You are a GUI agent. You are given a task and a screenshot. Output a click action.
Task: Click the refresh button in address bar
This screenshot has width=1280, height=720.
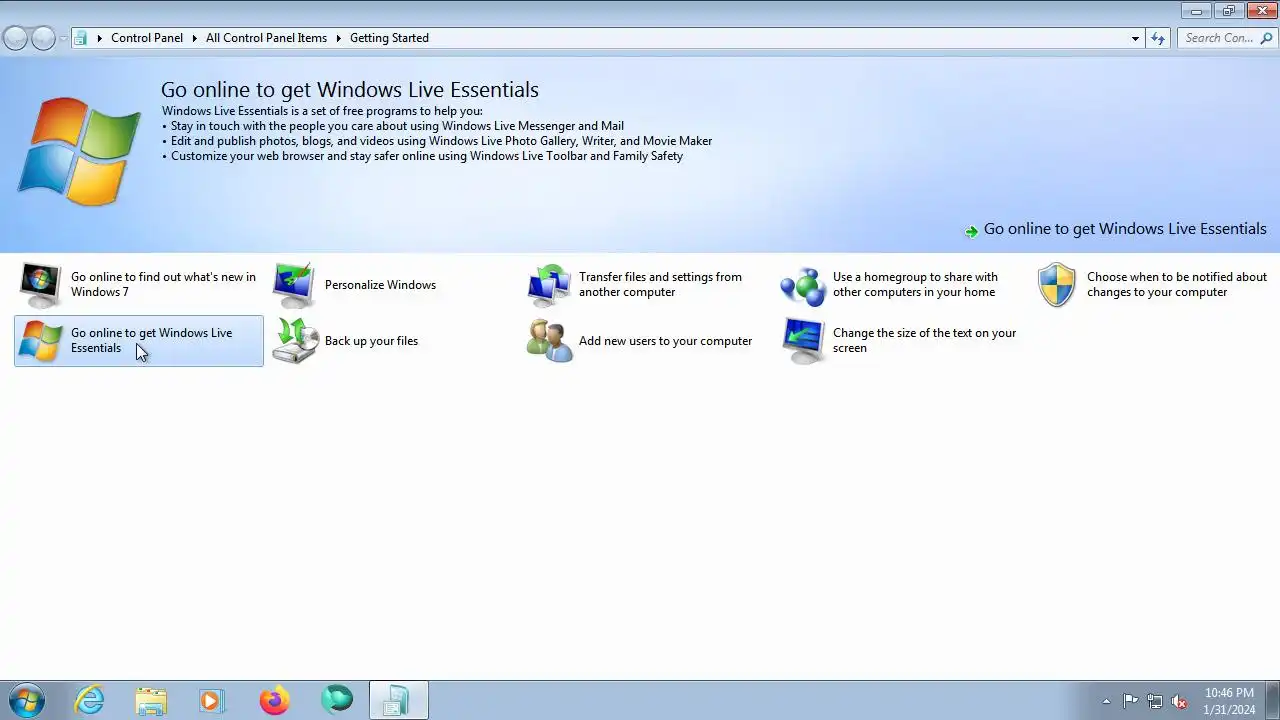coord(1158,38)
